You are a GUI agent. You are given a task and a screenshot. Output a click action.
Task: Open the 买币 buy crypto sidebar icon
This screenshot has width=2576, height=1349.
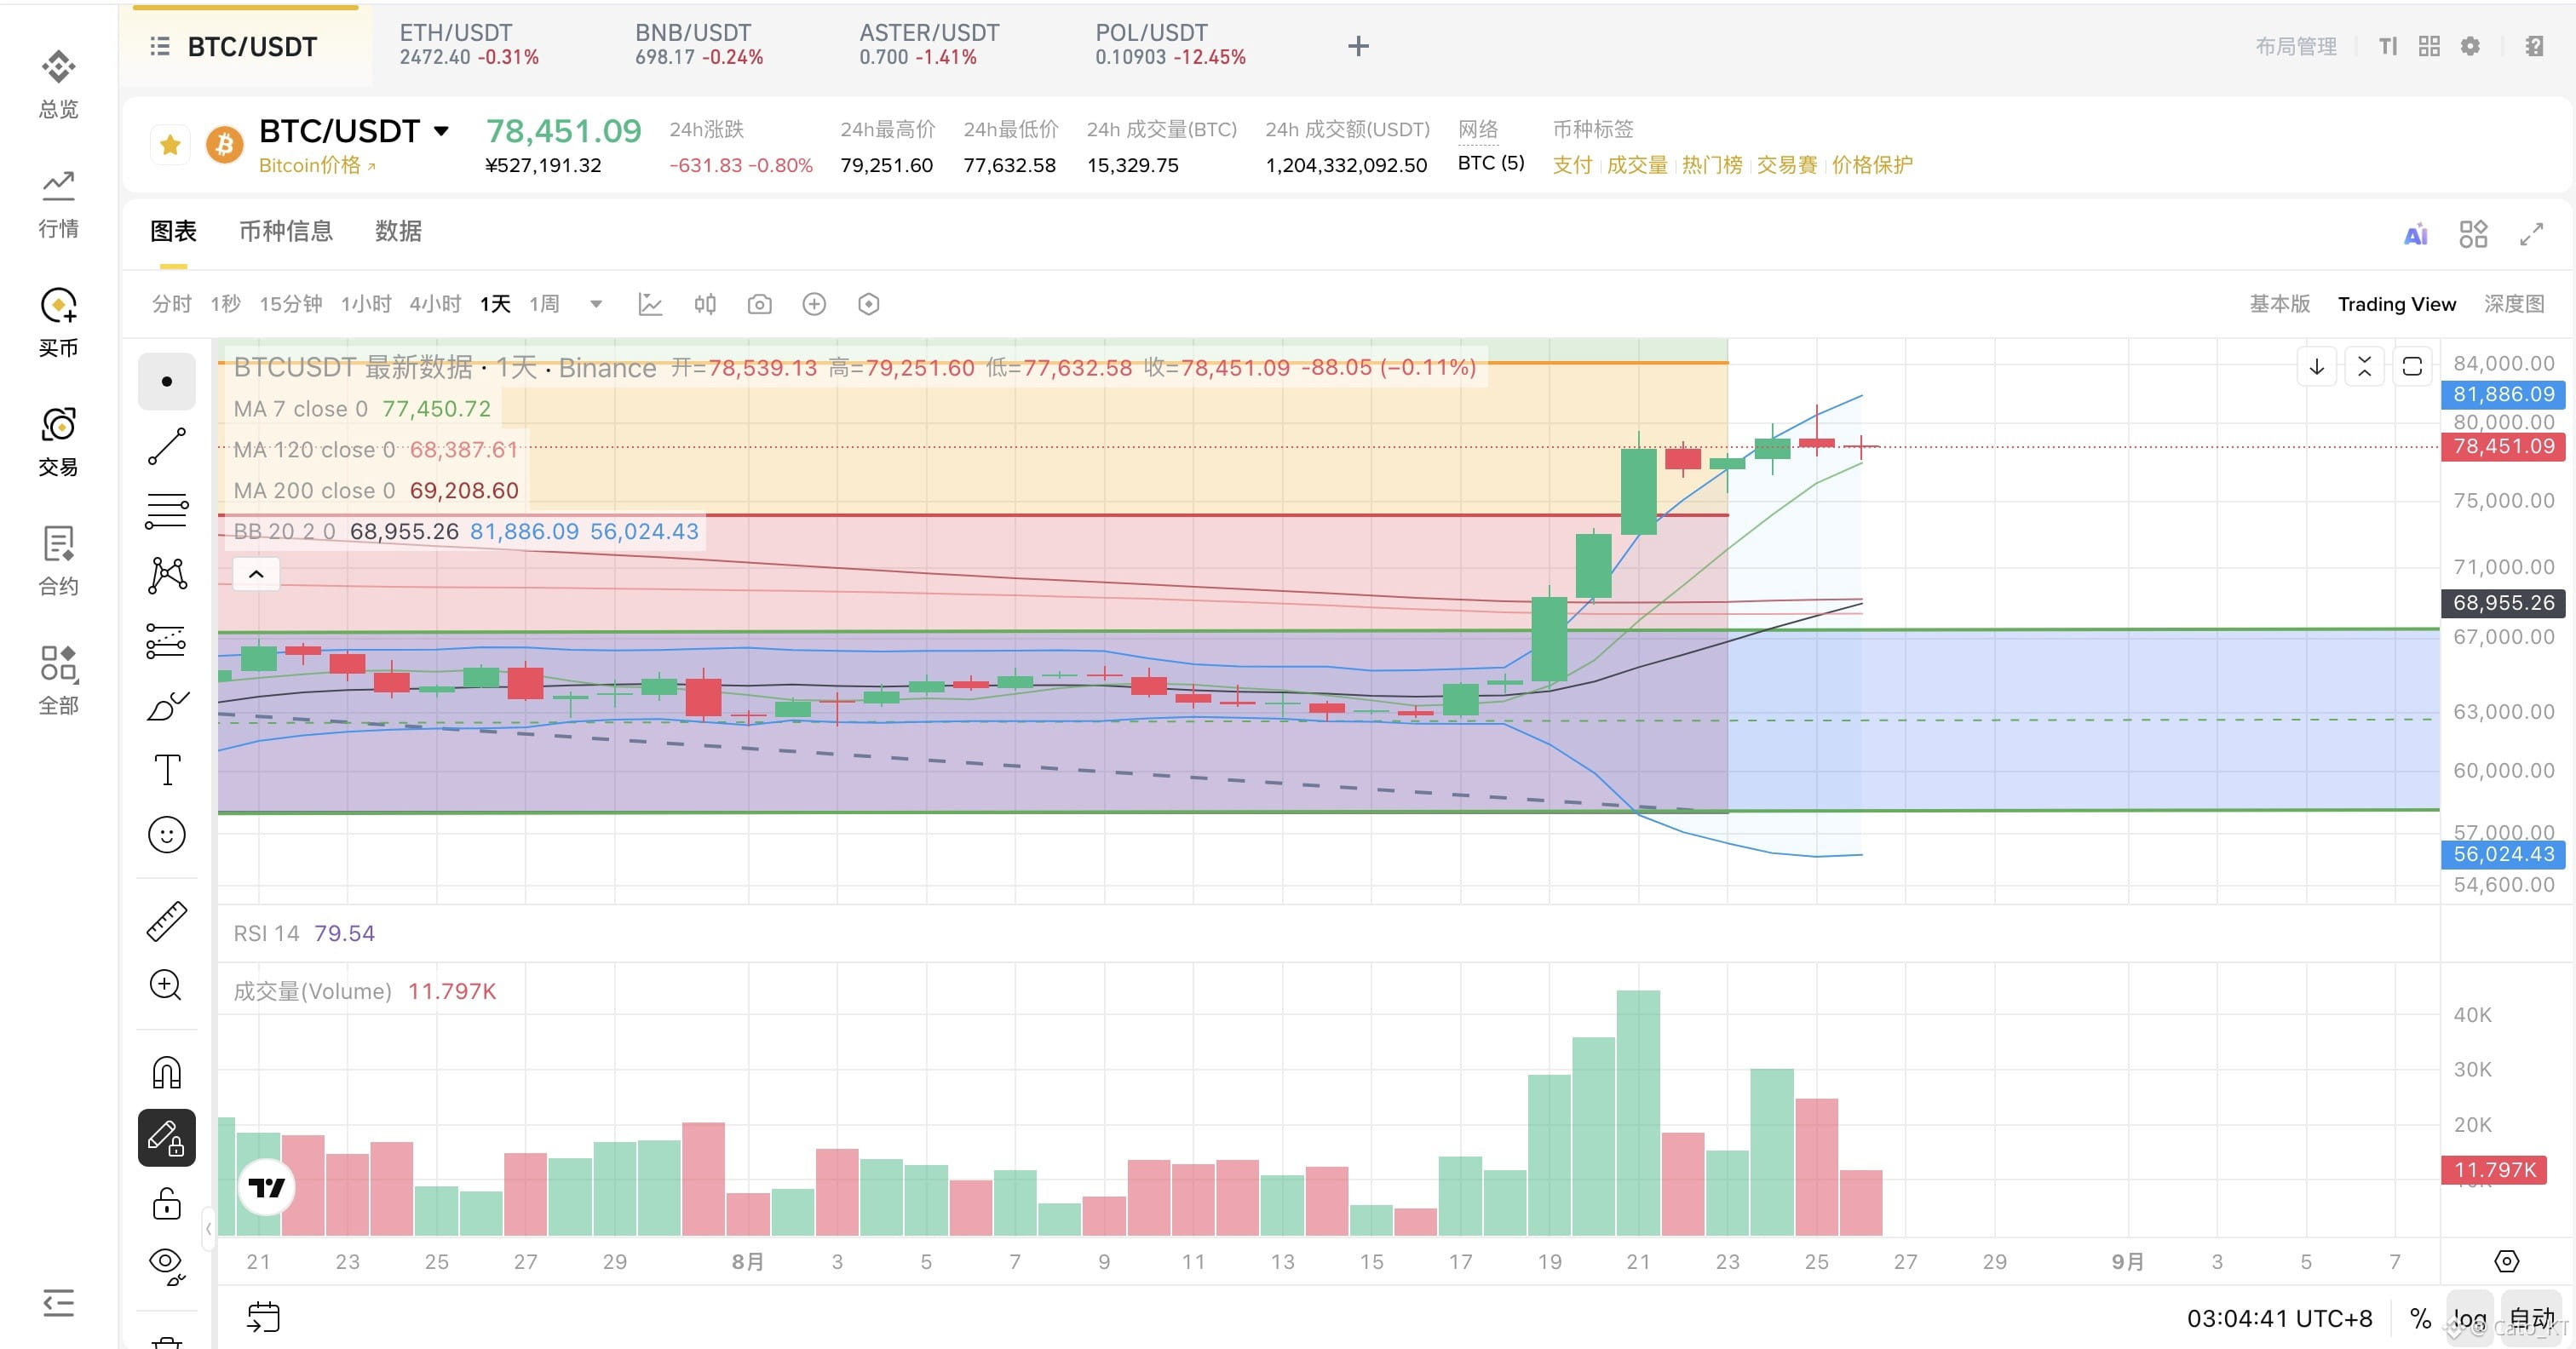pyautogui.click(x=58, y=324)
